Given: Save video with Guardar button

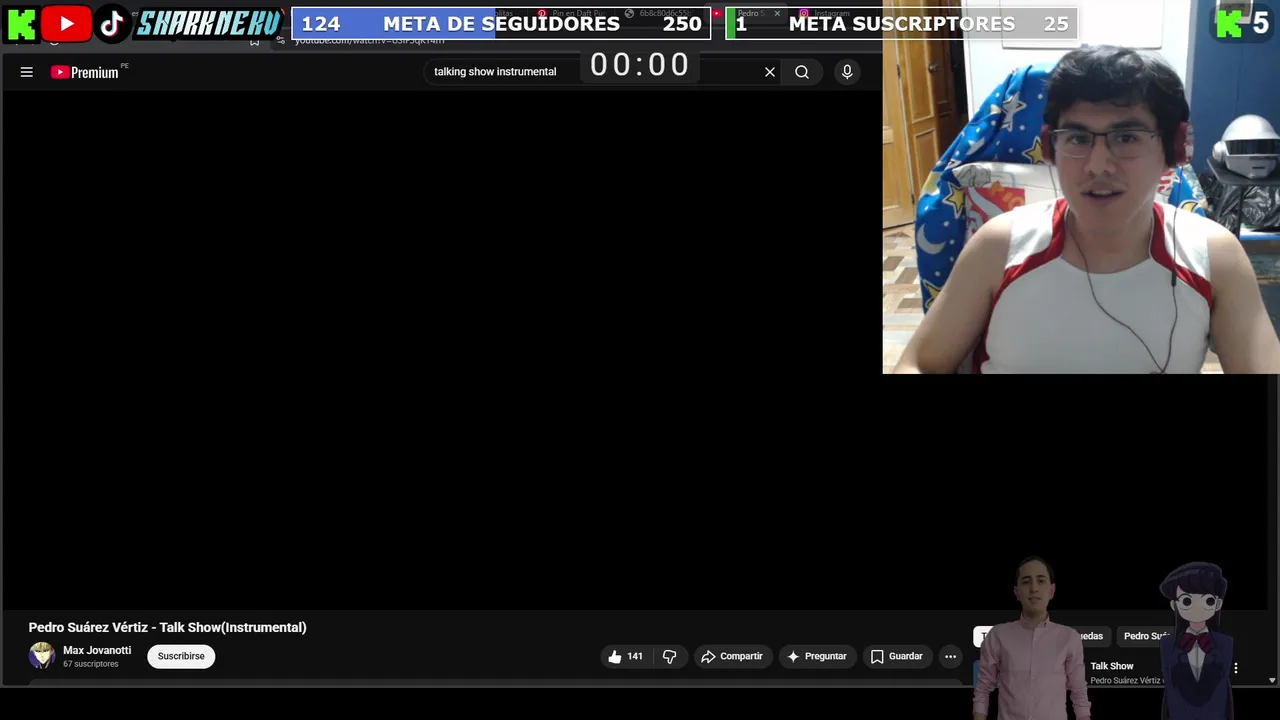Looking at the screenshot, I should (x=897, y=657).
